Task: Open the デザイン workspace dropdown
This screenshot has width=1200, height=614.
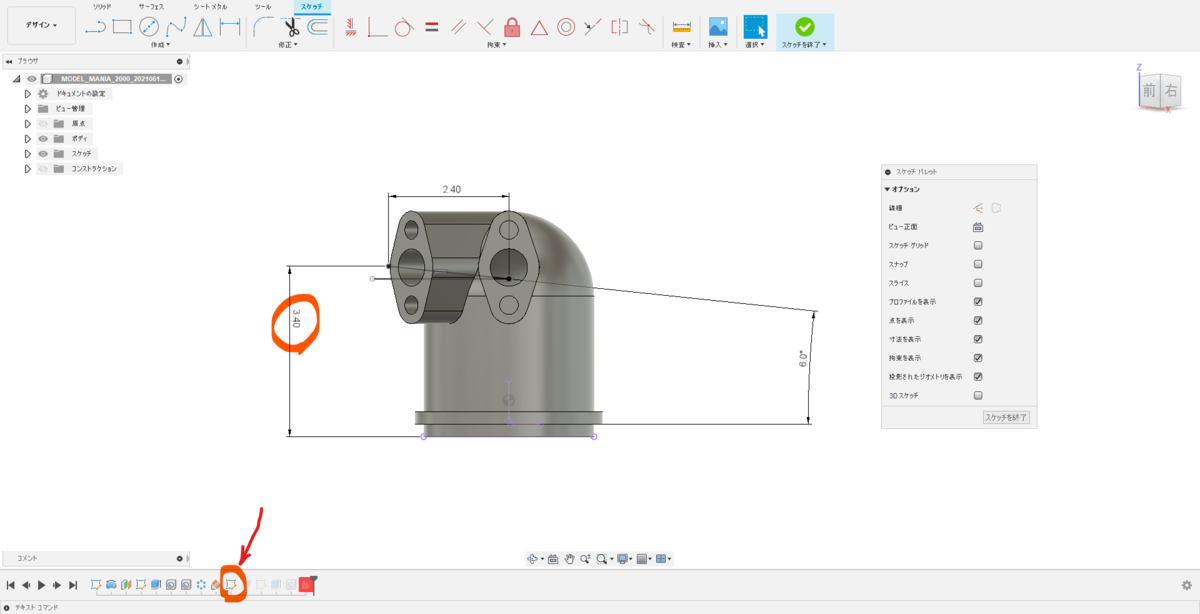Action: pos(41,25)
